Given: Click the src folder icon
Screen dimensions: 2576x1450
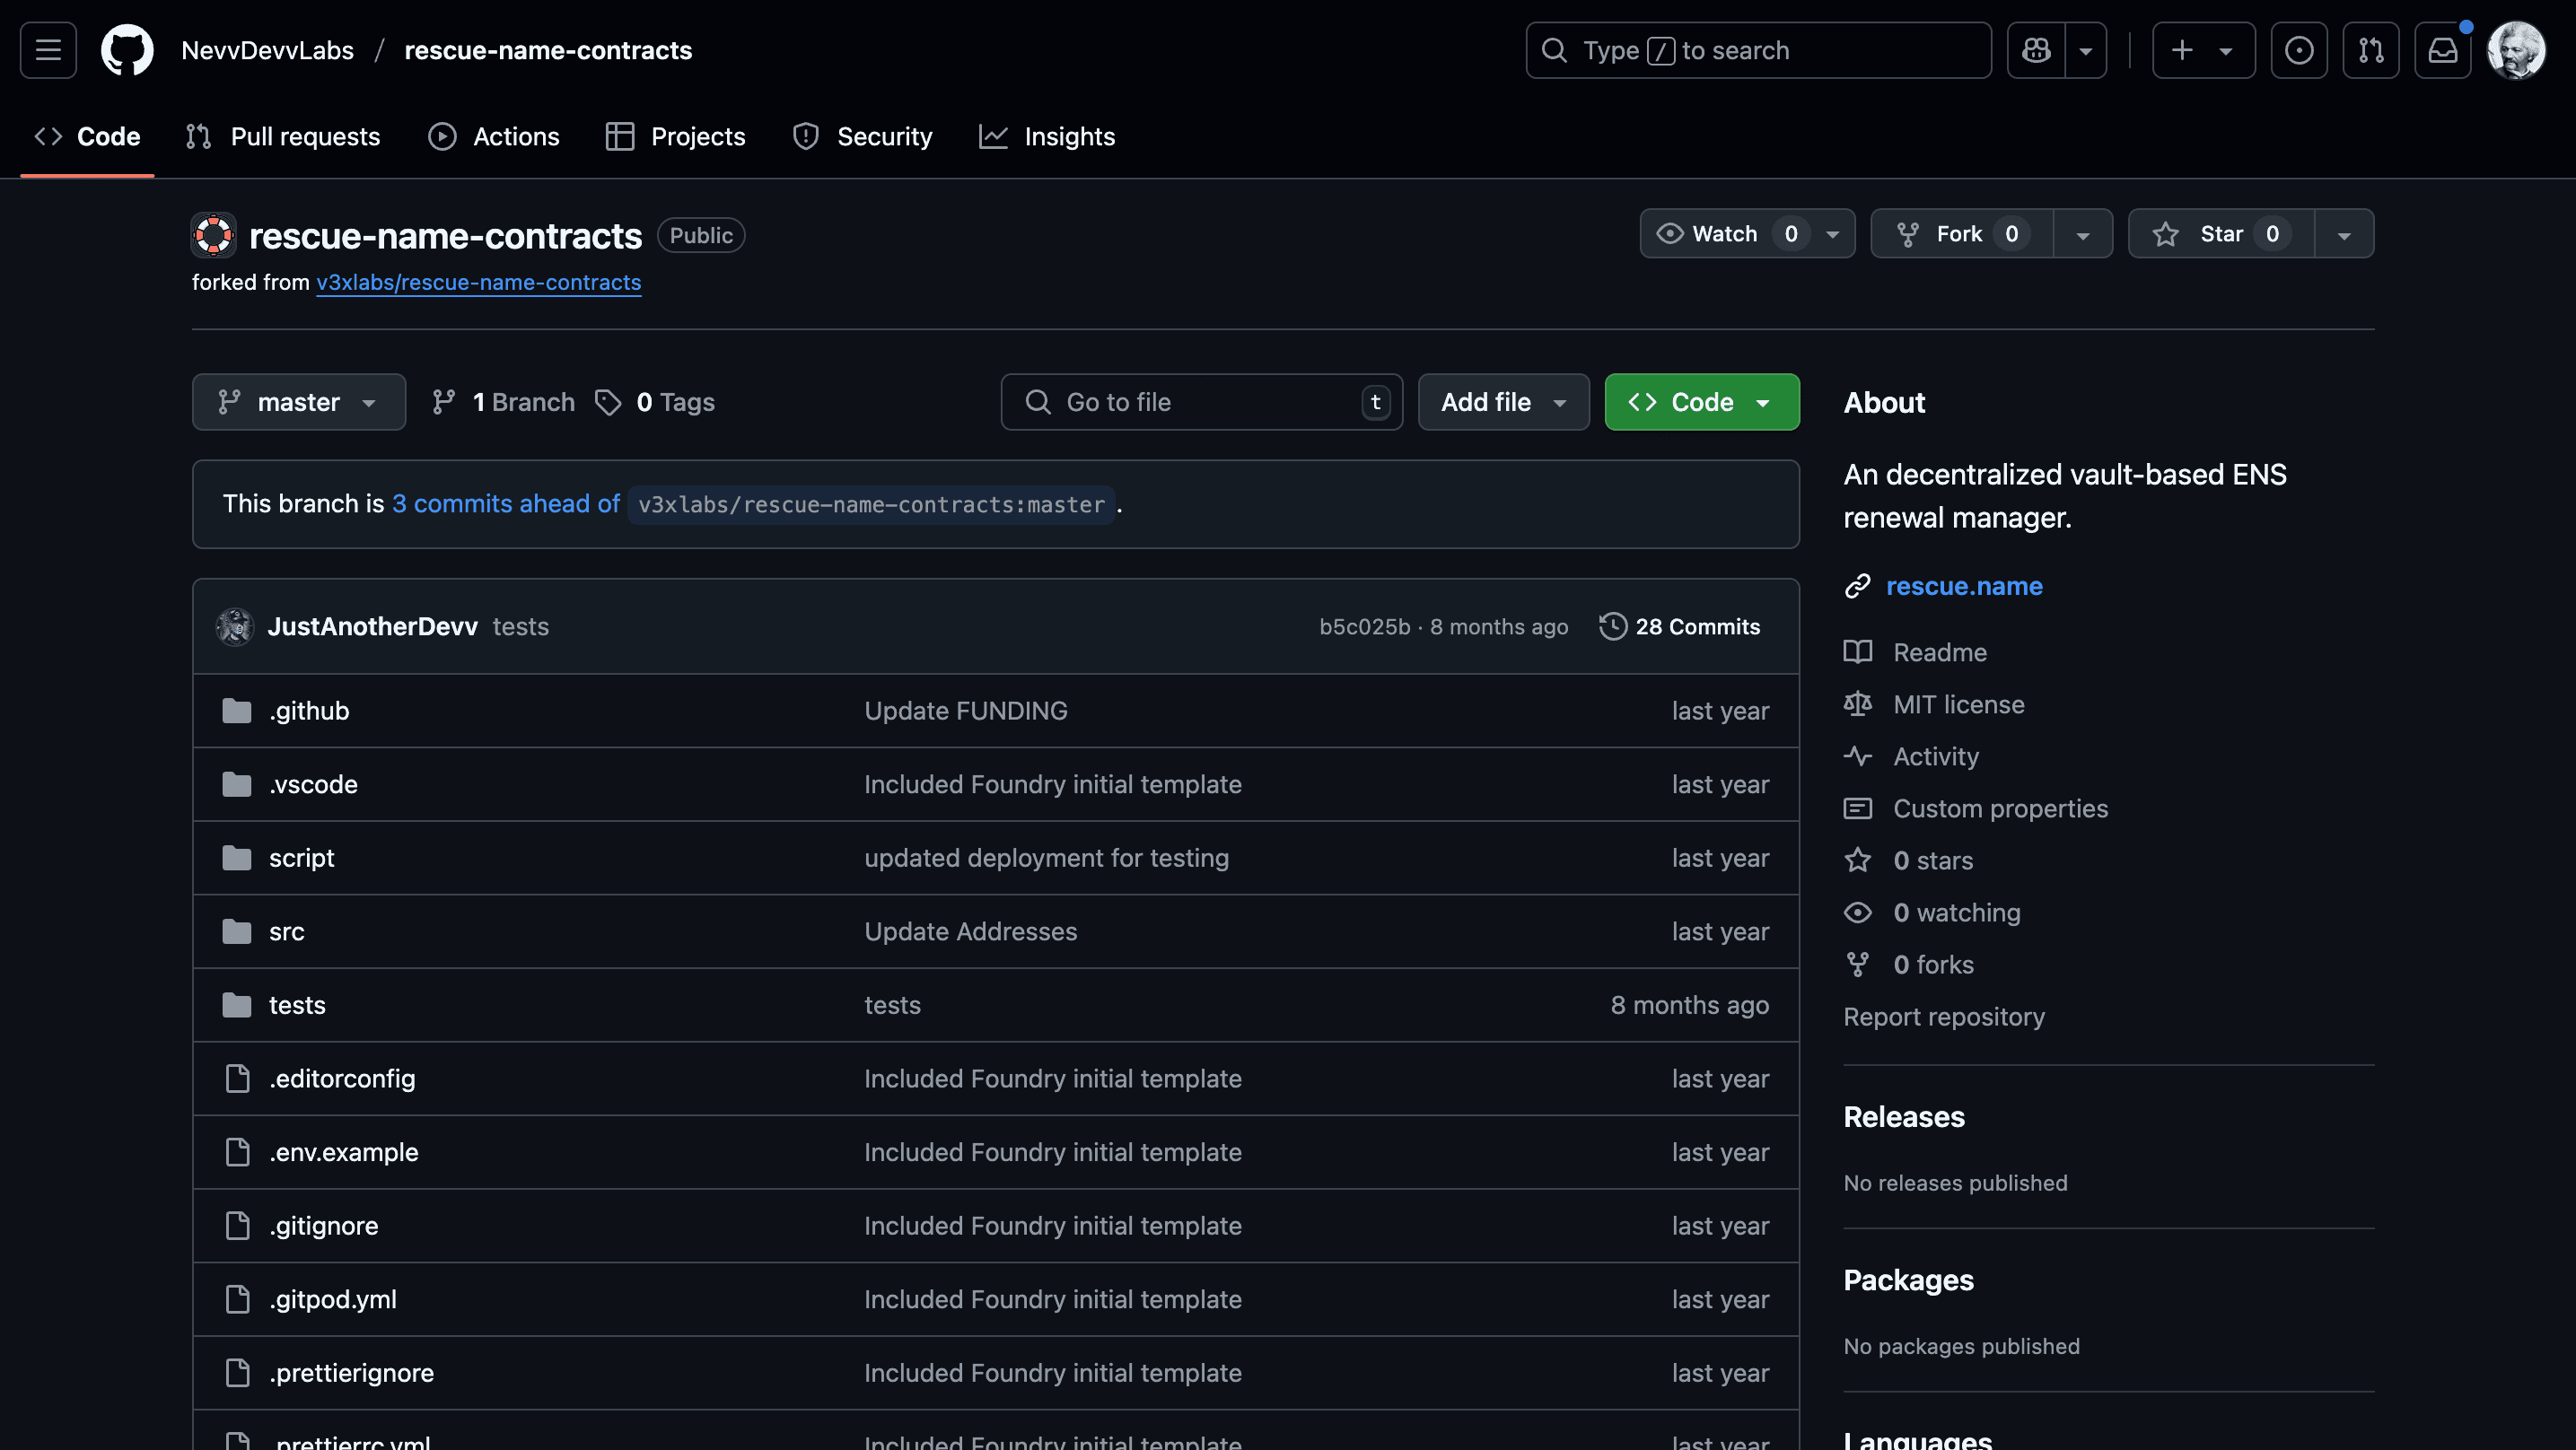Looking at the screenshot, I should (x=237, y=931).
